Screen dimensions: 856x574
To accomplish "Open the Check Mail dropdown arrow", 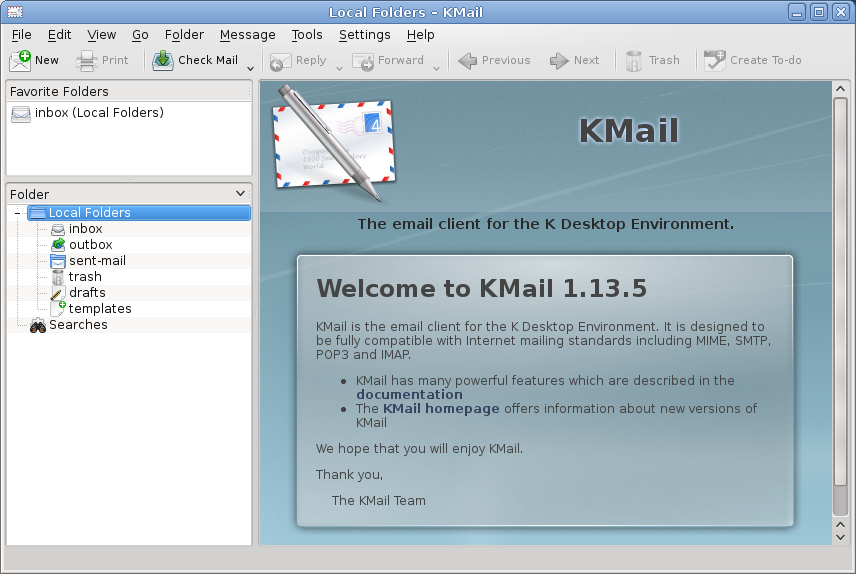I will tap(251, 68).
